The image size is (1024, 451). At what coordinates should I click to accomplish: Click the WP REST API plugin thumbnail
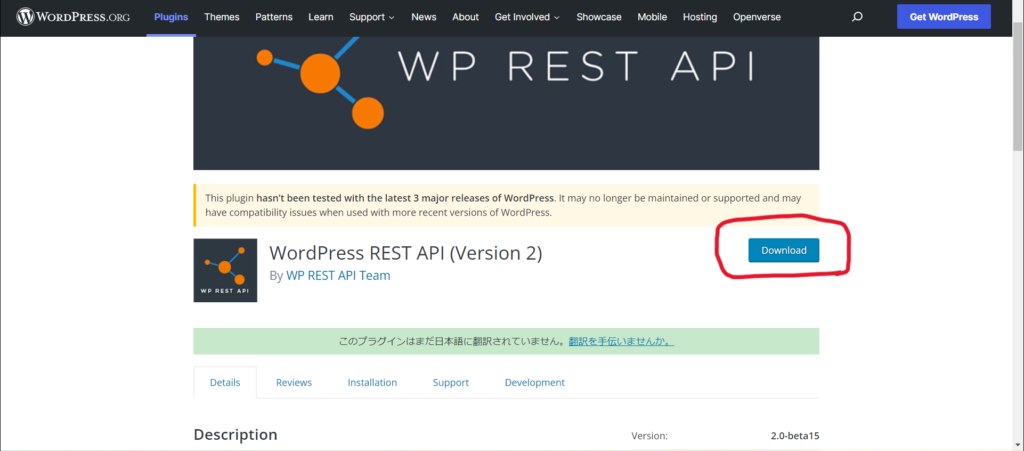point(225,270)
